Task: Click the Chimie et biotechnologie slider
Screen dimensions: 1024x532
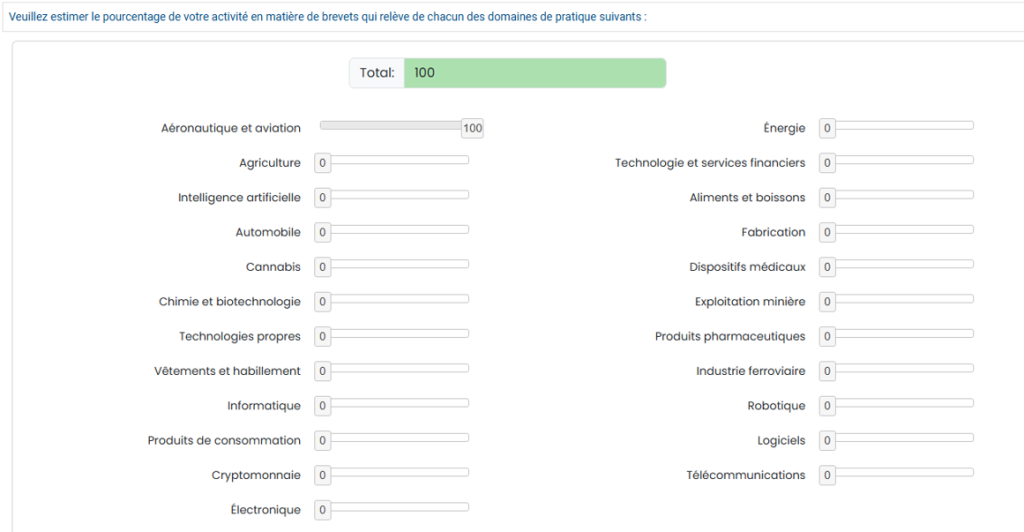Action: (x=398, y=299)
